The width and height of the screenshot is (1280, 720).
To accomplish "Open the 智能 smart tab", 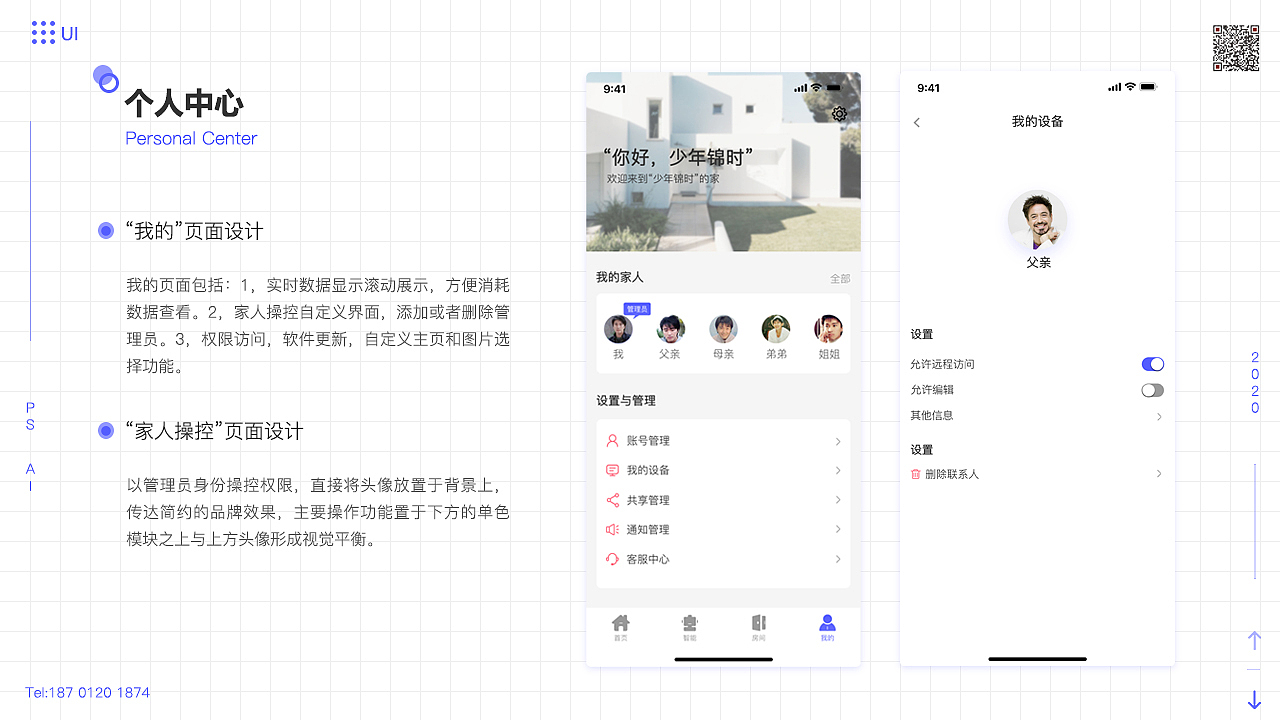I will click(689, 628).
